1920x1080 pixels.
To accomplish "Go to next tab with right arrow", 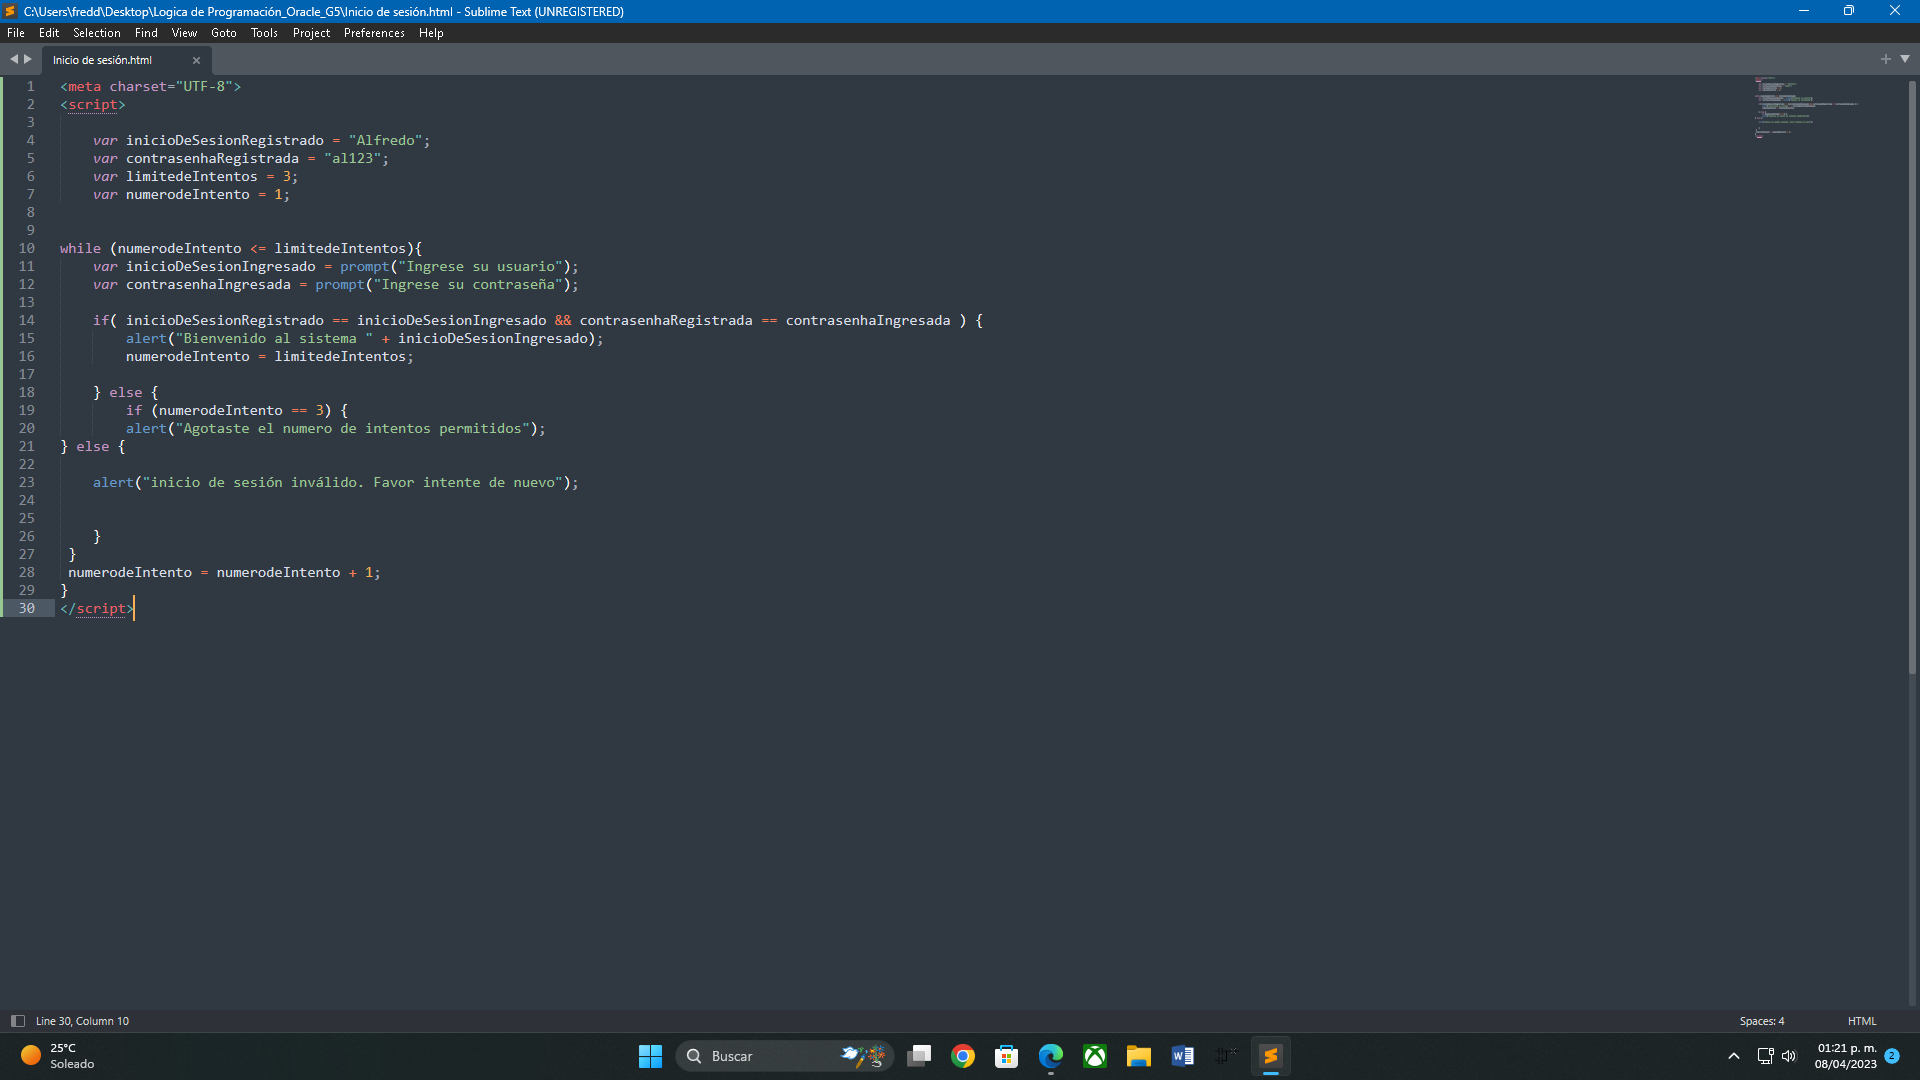I will coord(28,59).
